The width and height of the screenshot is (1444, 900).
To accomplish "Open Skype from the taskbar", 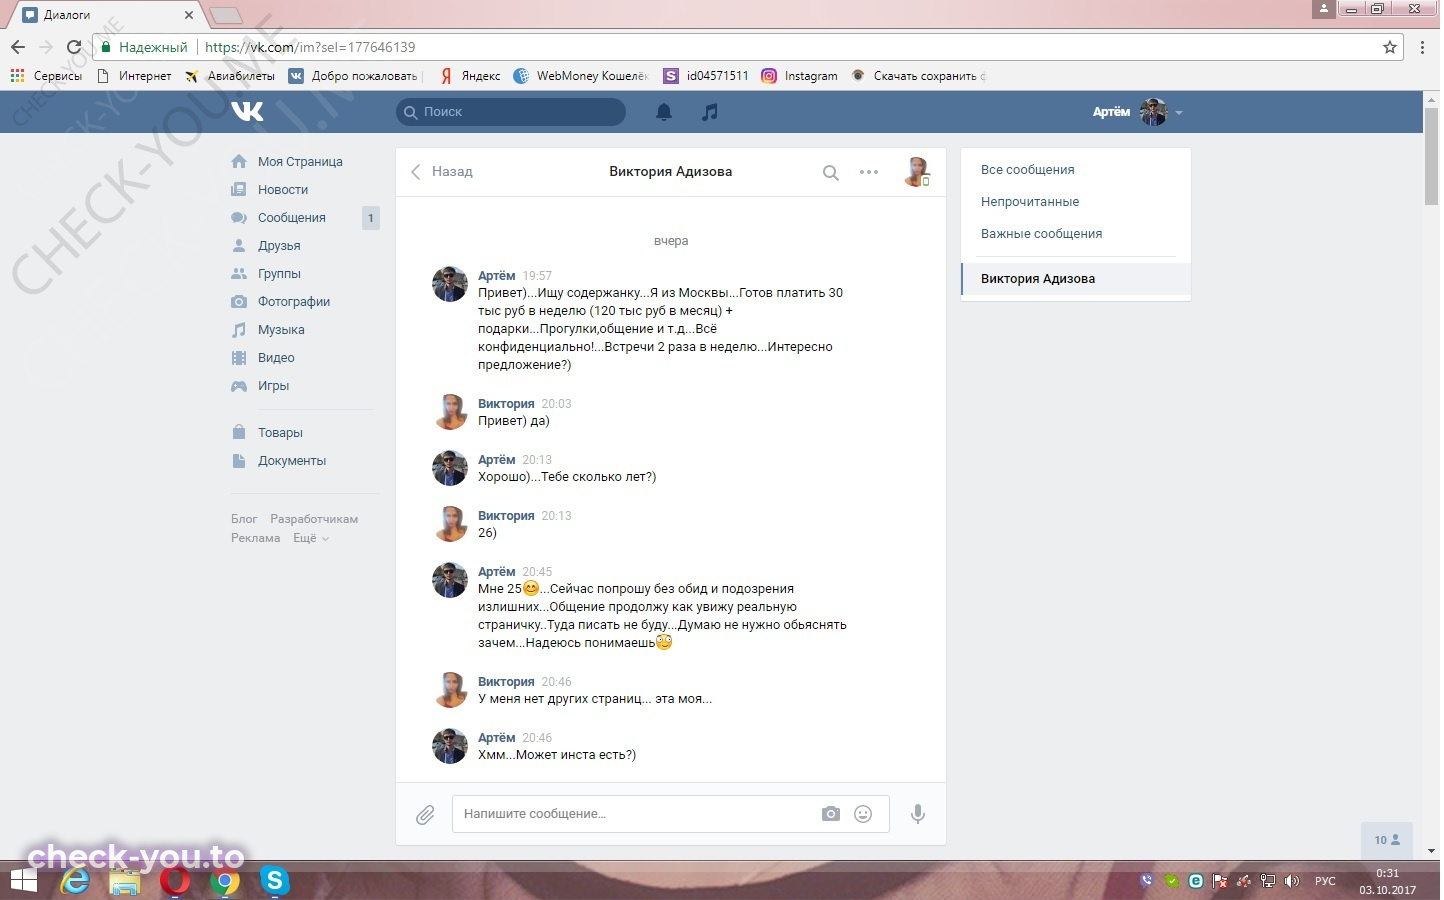I will point(274,881).
